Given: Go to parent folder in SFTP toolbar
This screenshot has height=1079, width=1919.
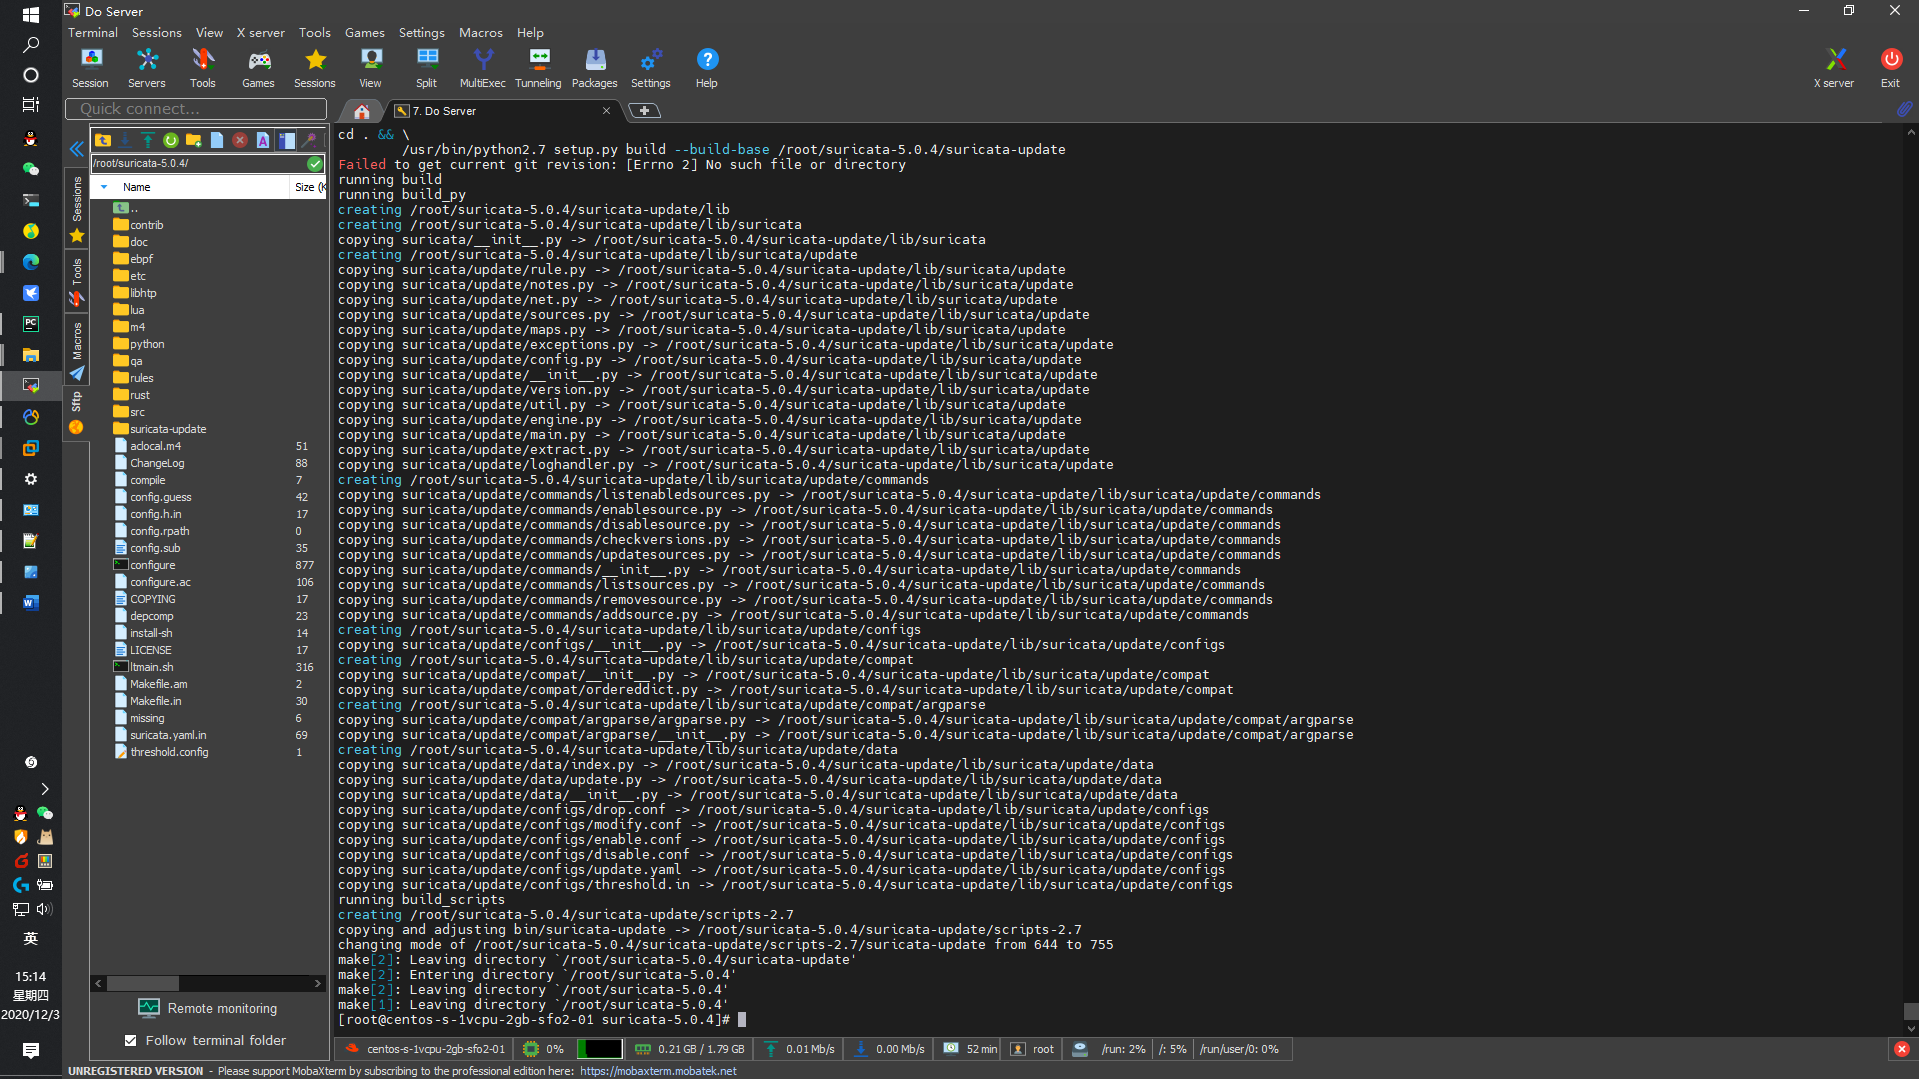Looking at the screenshot, I should [103, 140].
